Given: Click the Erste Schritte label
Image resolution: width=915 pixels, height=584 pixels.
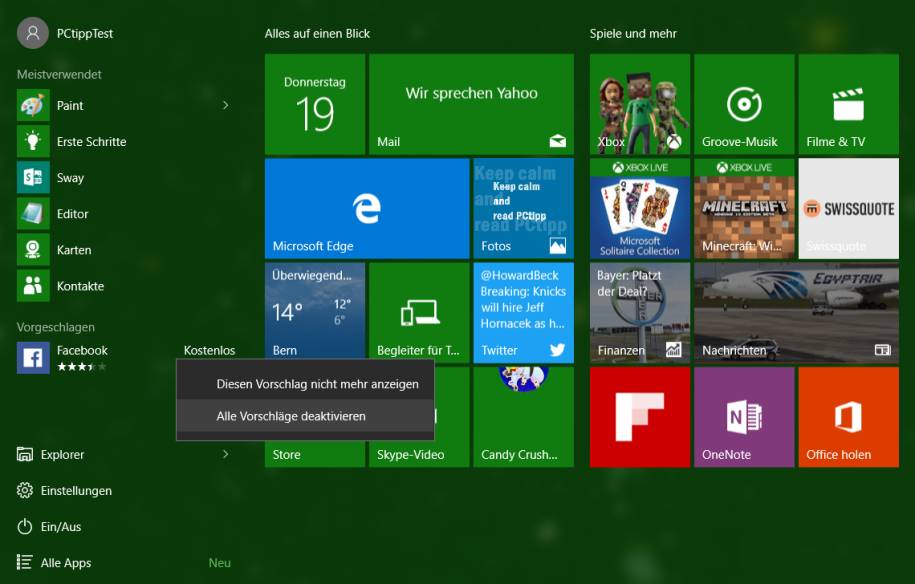Looking at the screenshot, I should pos(92,142).
